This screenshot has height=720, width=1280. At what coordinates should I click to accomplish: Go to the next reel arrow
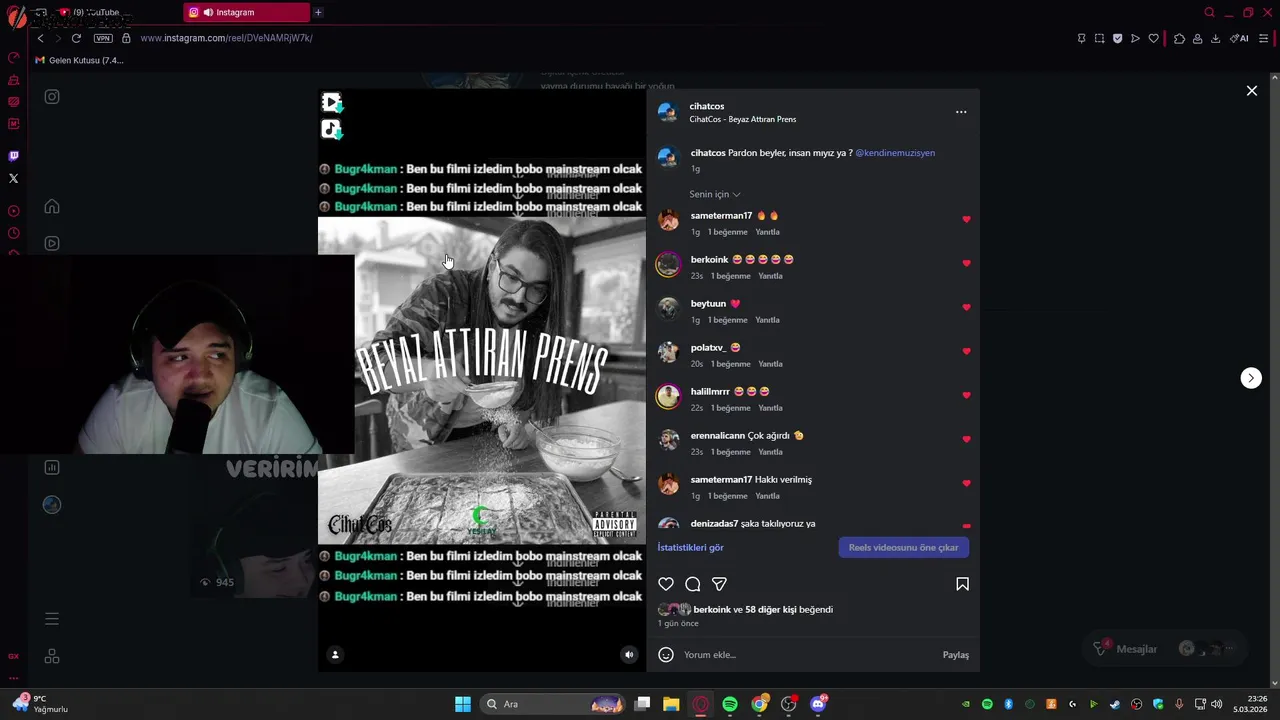(x=1251, y=378)
